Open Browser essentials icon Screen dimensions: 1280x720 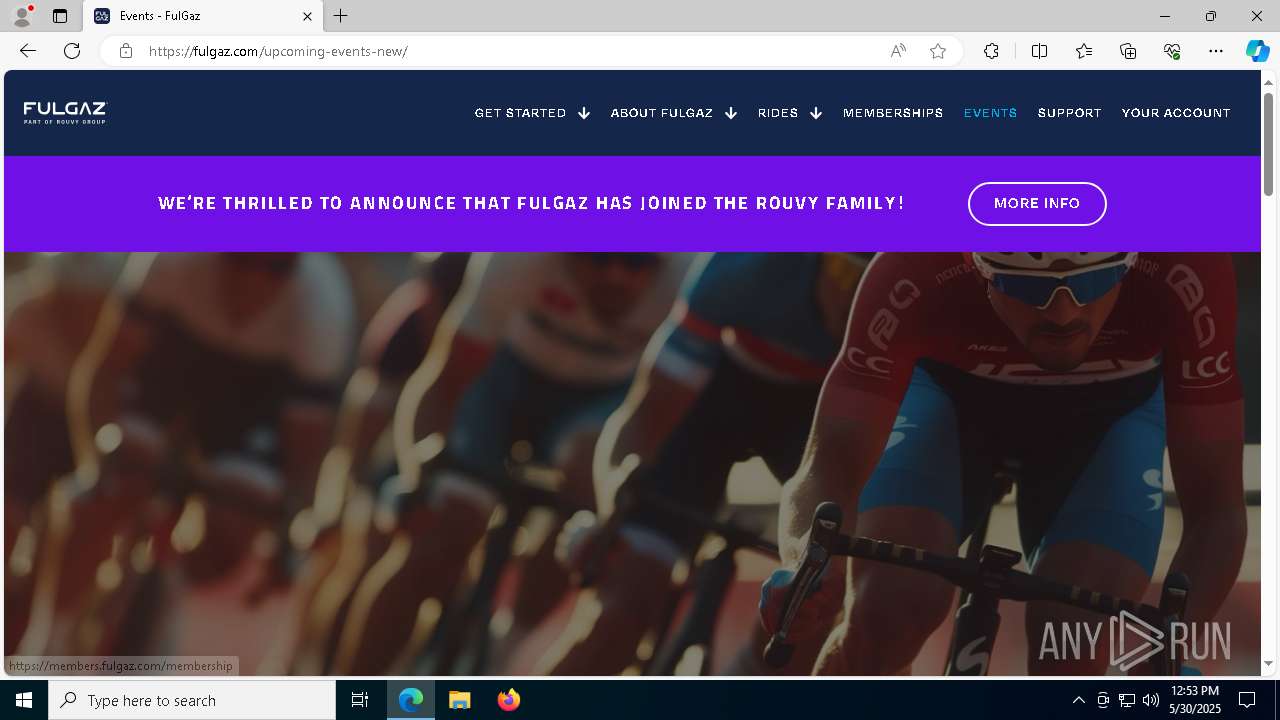[1172, 51]
